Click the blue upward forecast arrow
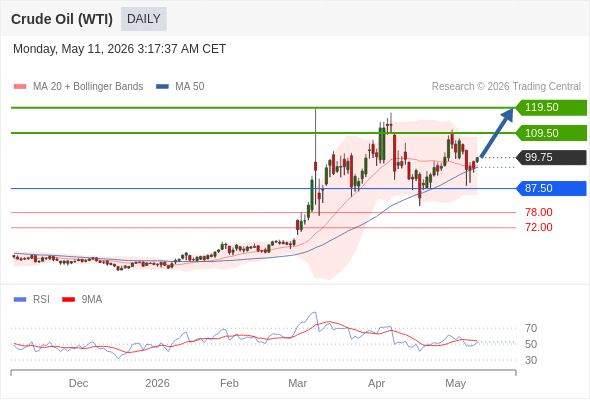590x400 pixels. coord(497,133)
